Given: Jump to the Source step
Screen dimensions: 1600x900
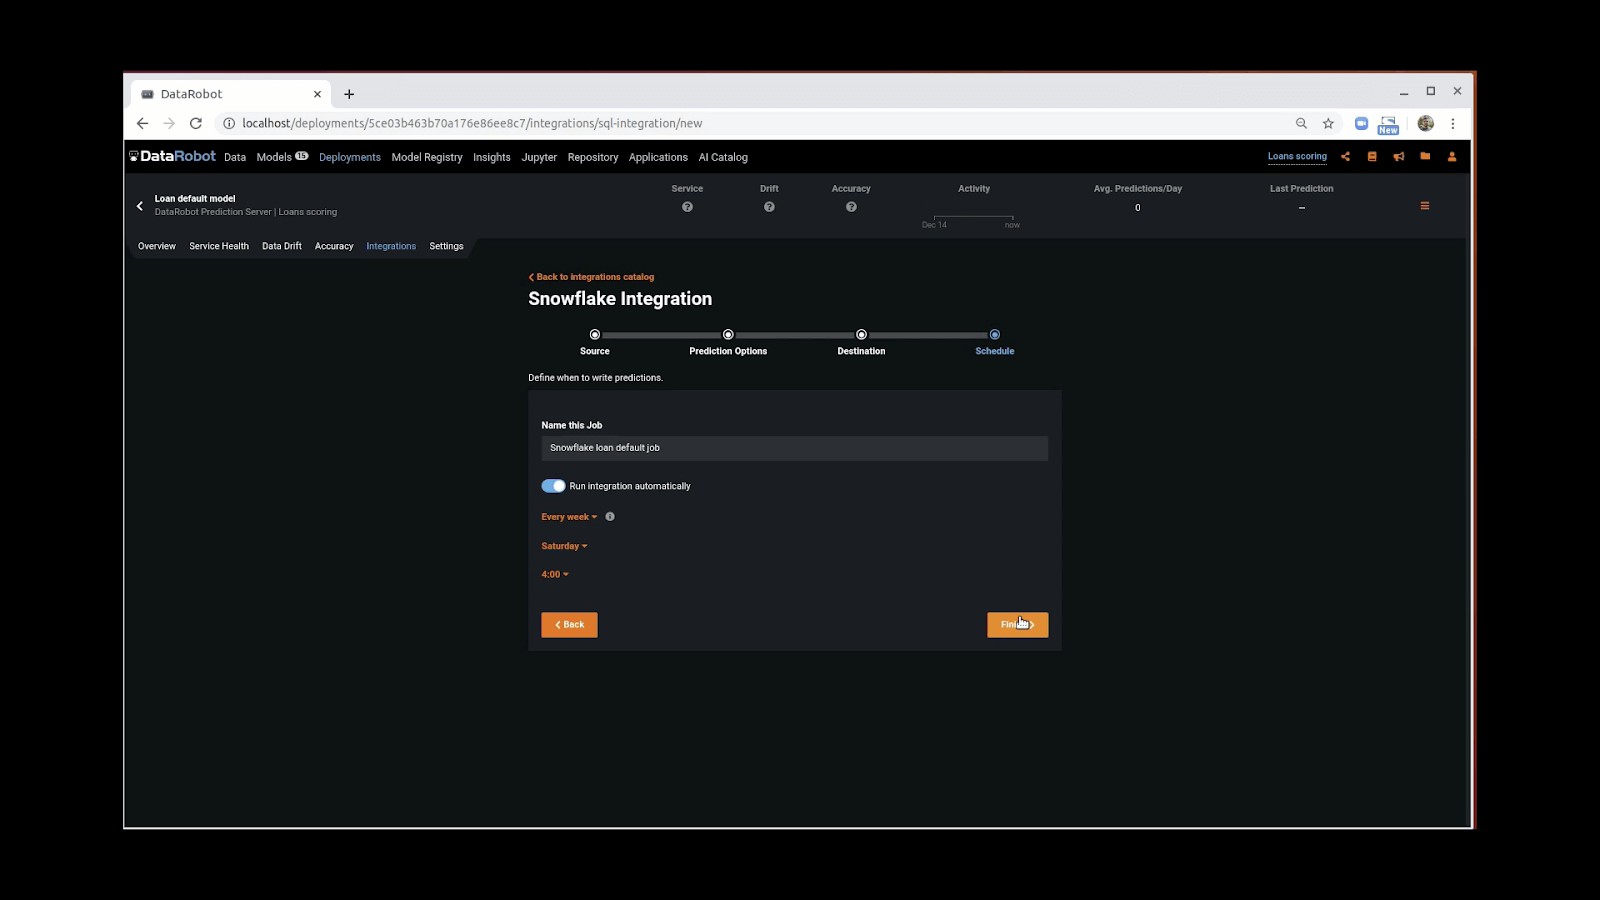Looking at the screenshot, I should point(595,335).
